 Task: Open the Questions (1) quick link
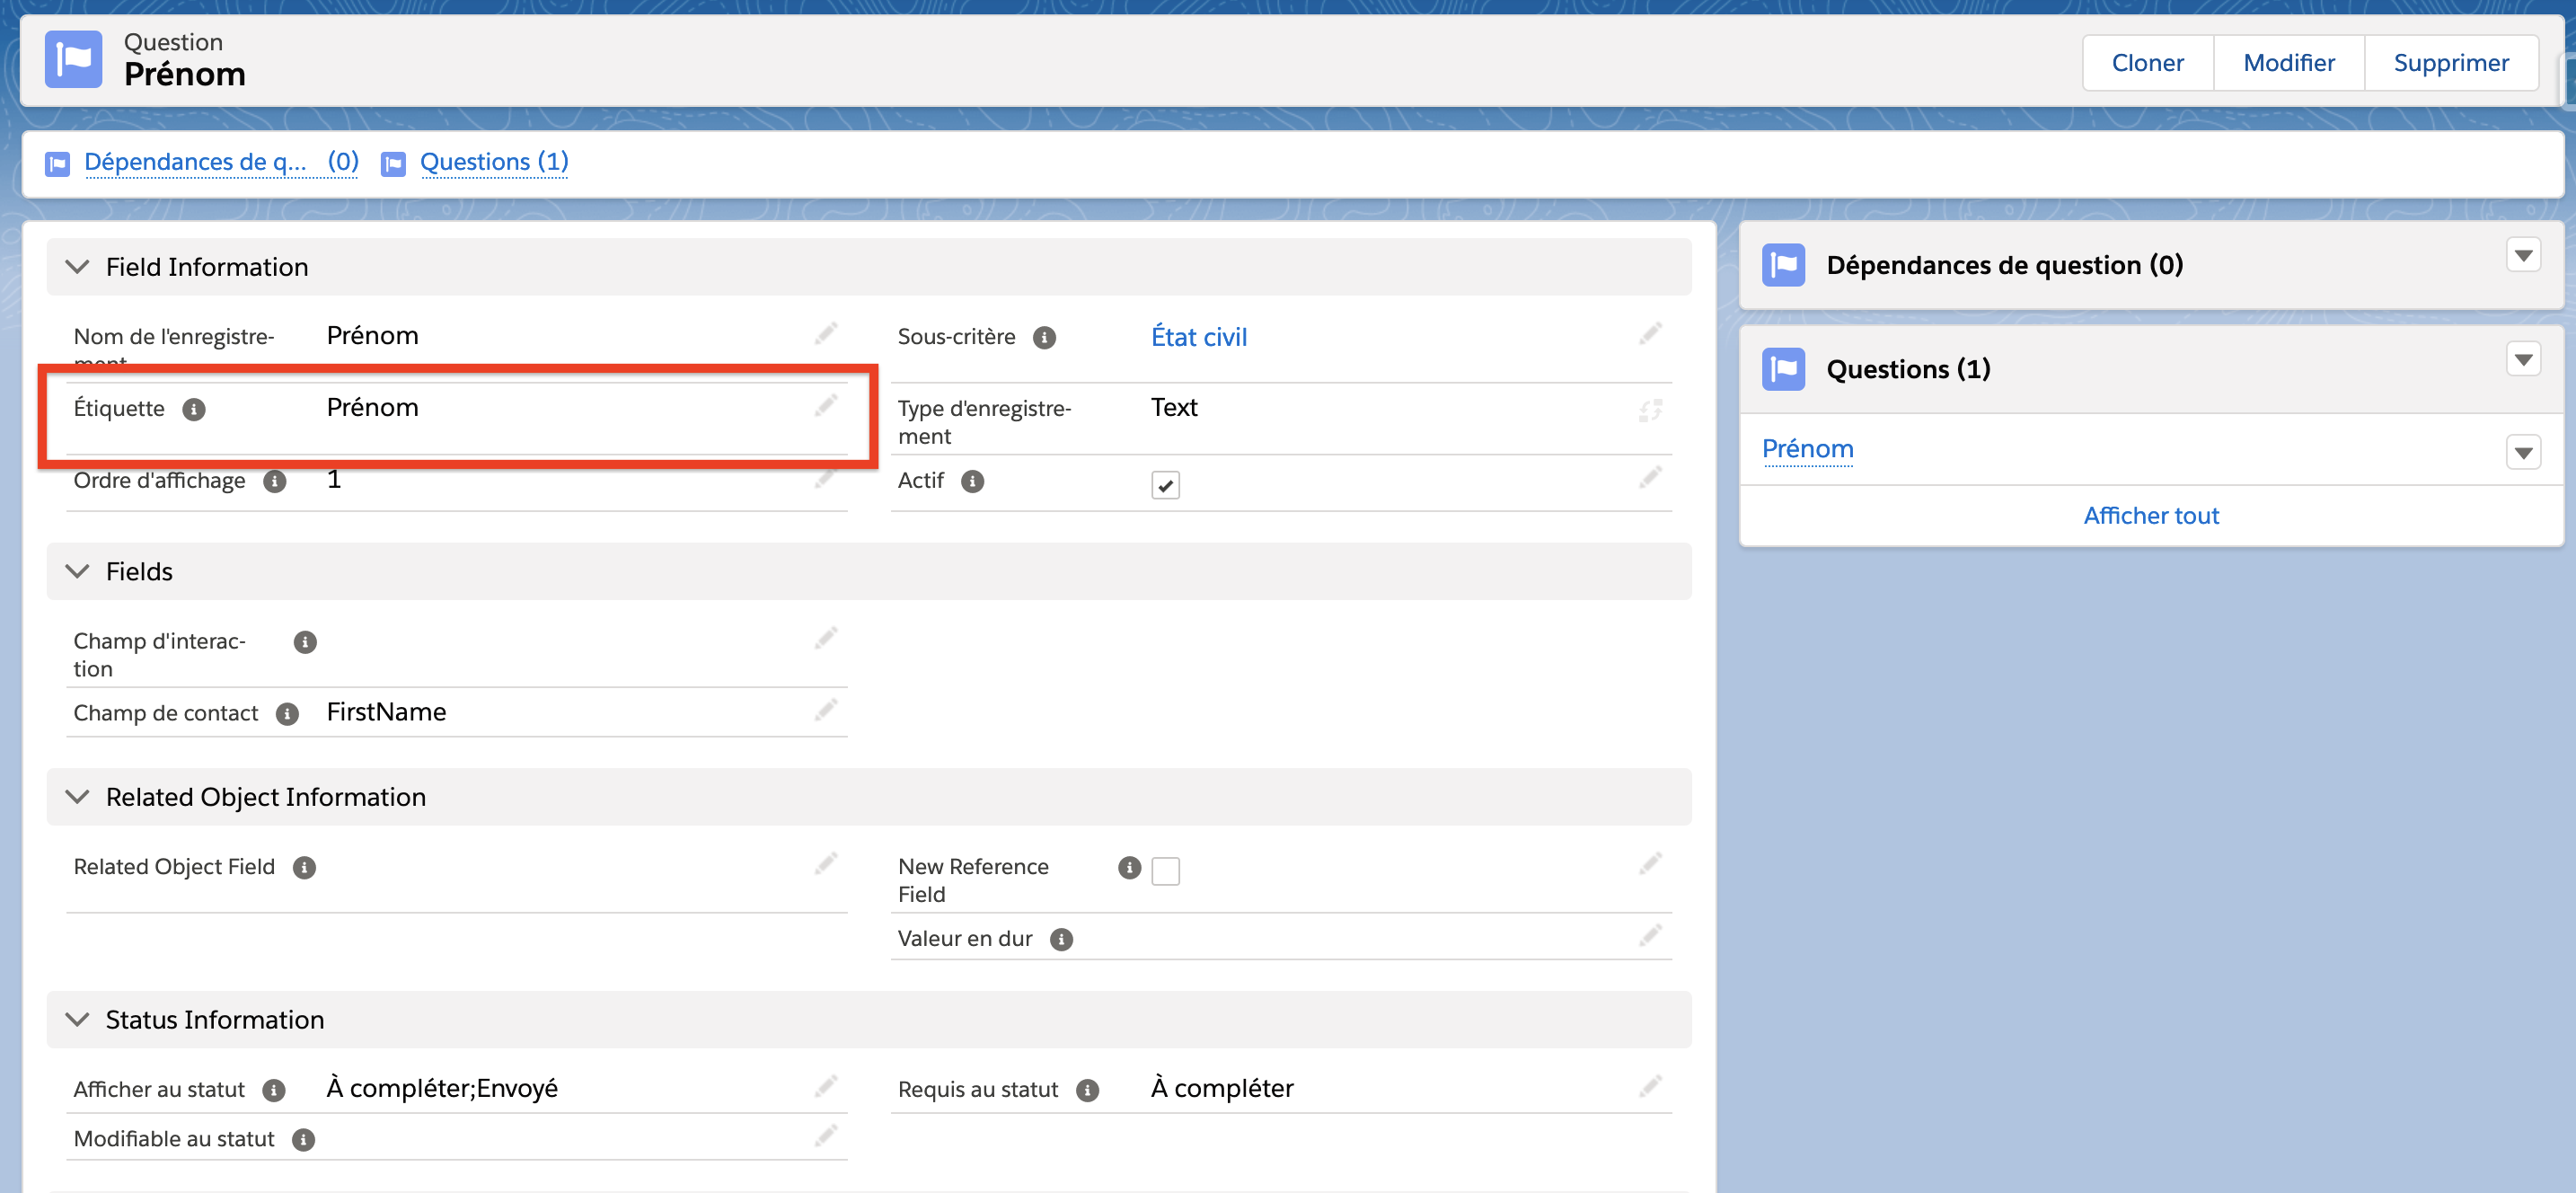click(x=493, y=162)
